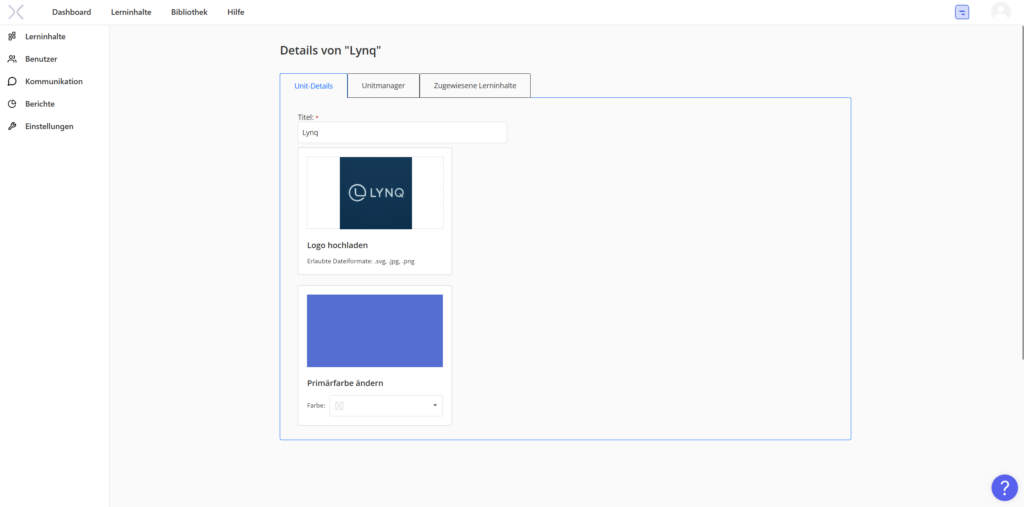
Task: Go to Lerninhalte in the sidebar
Action: [x=45, y=37]
